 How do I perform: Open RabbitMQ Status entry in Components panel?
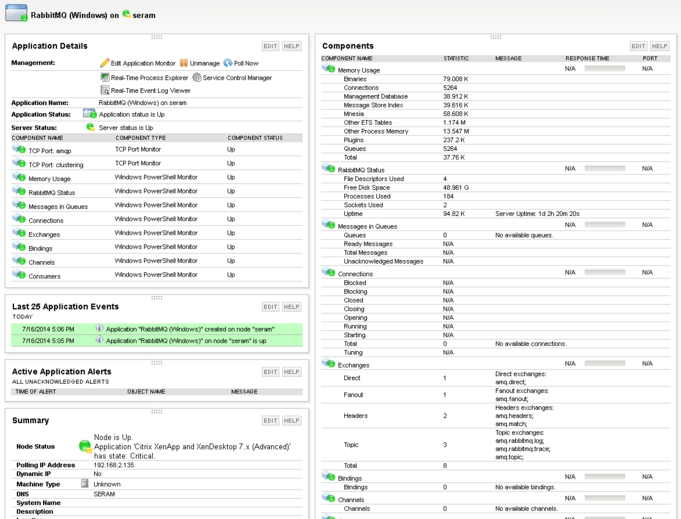click(361, 170)
